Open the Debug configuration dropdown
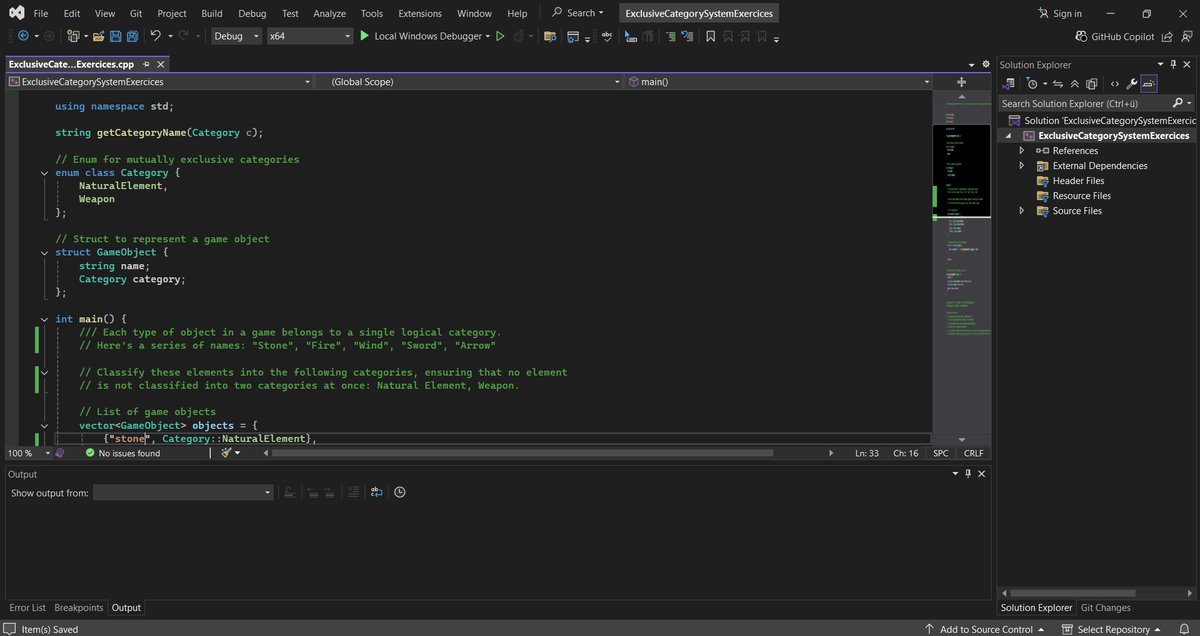 pyautogui.click(x=236, y=36)
